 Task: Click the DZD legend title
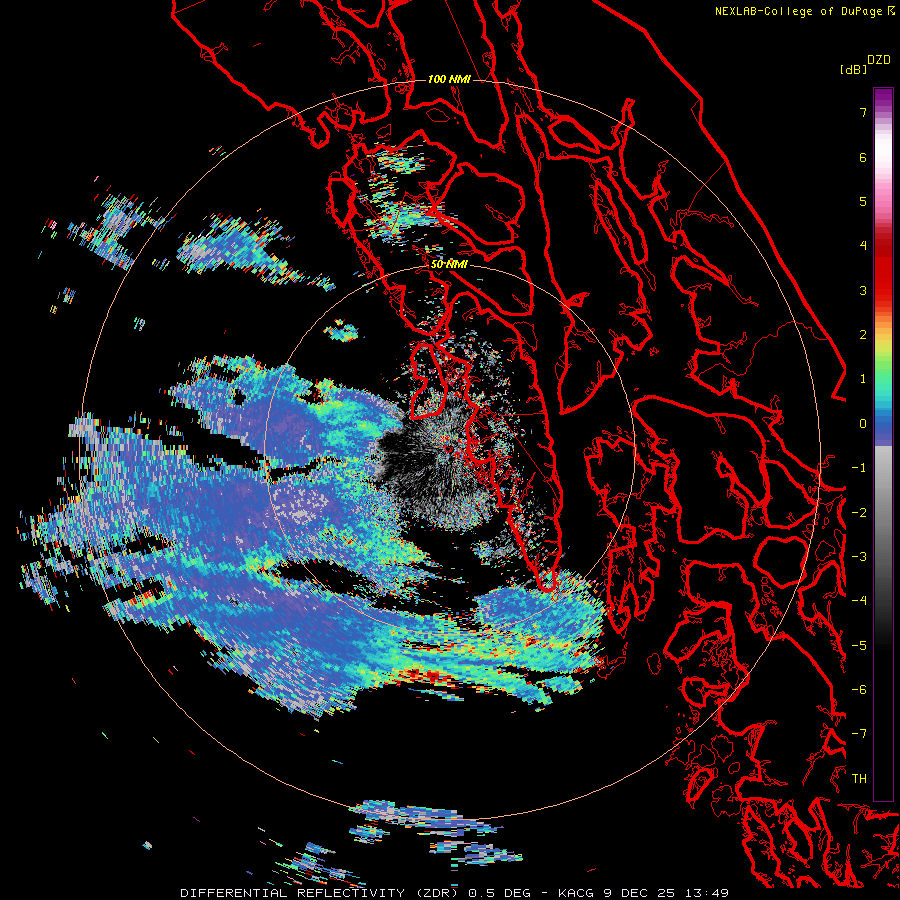tap(879, 60)
